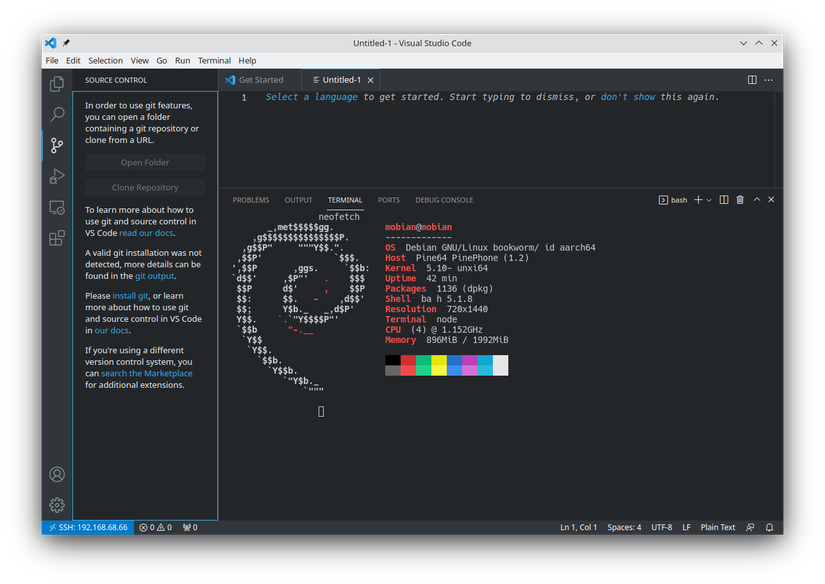Open the Extensions view
This screenshot has width=825, height=584.
tap(57, 238)
